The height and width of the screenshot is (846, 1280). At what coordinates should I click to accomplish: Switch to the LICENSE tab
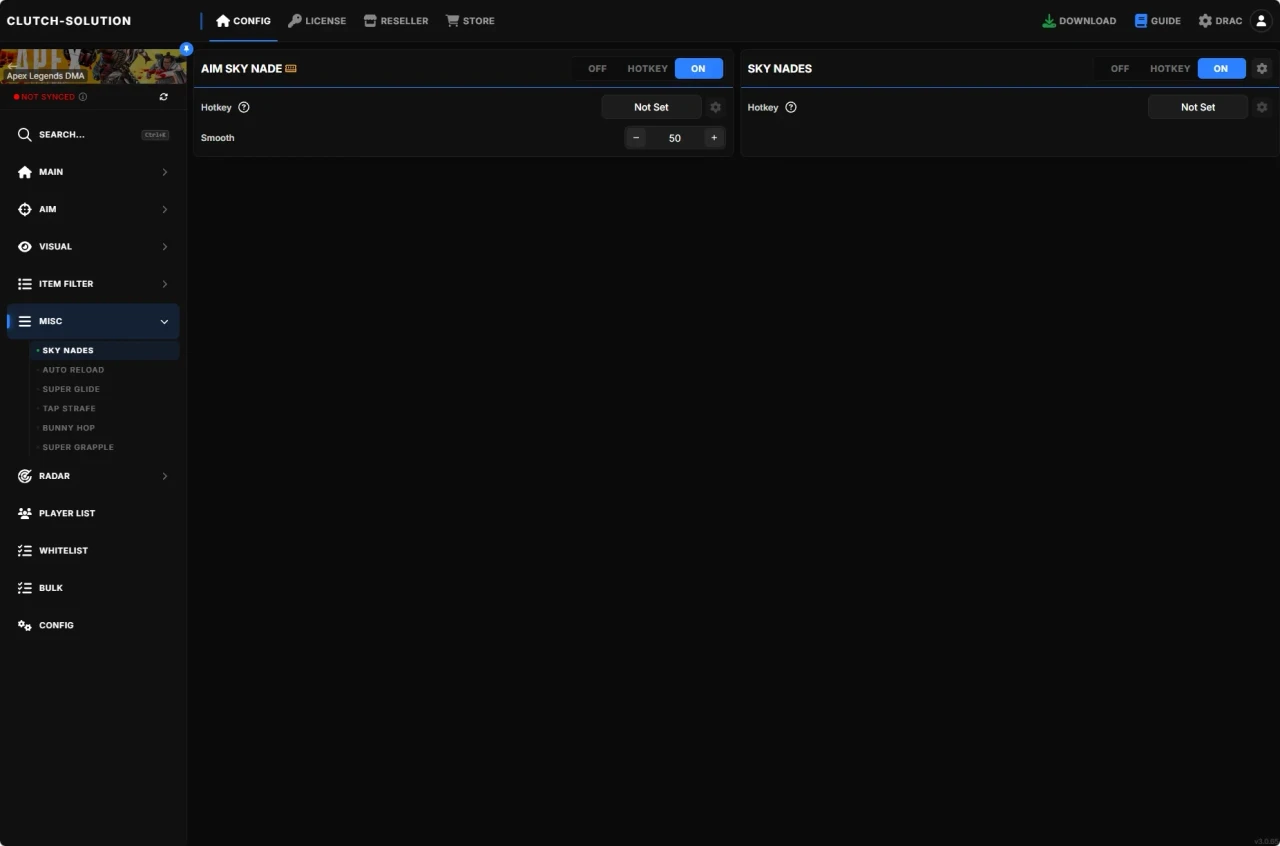click(x=317, y=20)
